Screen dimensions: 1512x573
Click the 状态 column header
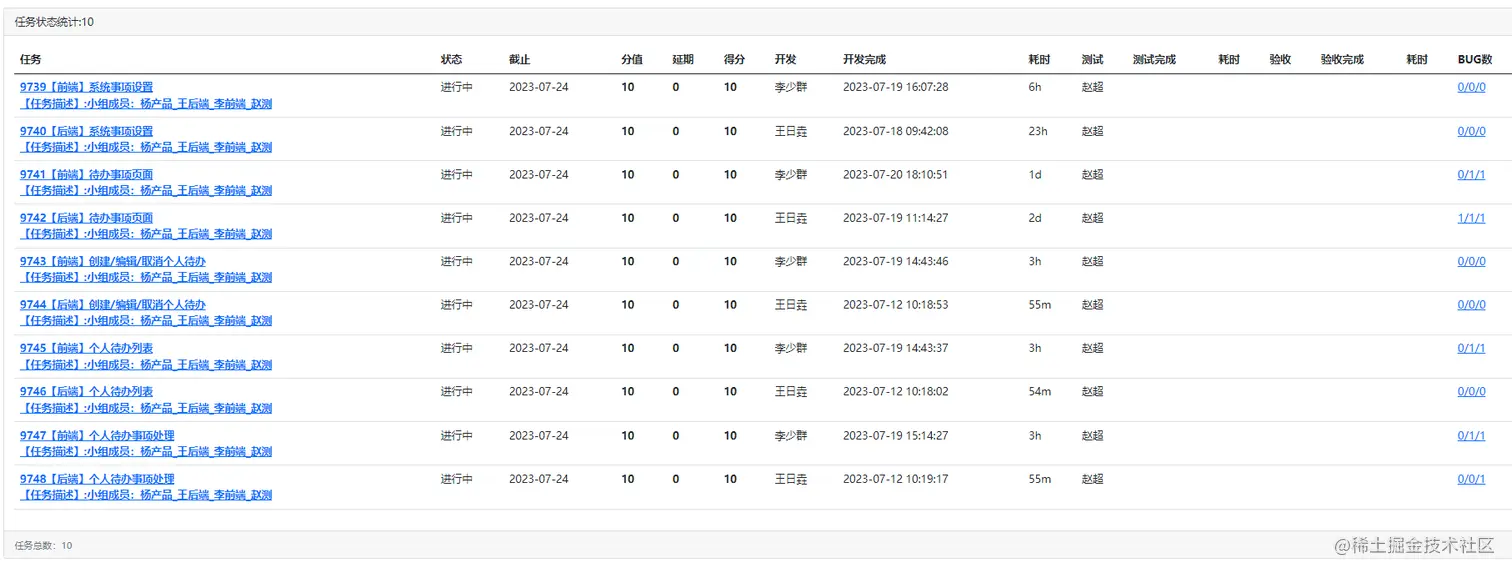(x=452, y=60)
